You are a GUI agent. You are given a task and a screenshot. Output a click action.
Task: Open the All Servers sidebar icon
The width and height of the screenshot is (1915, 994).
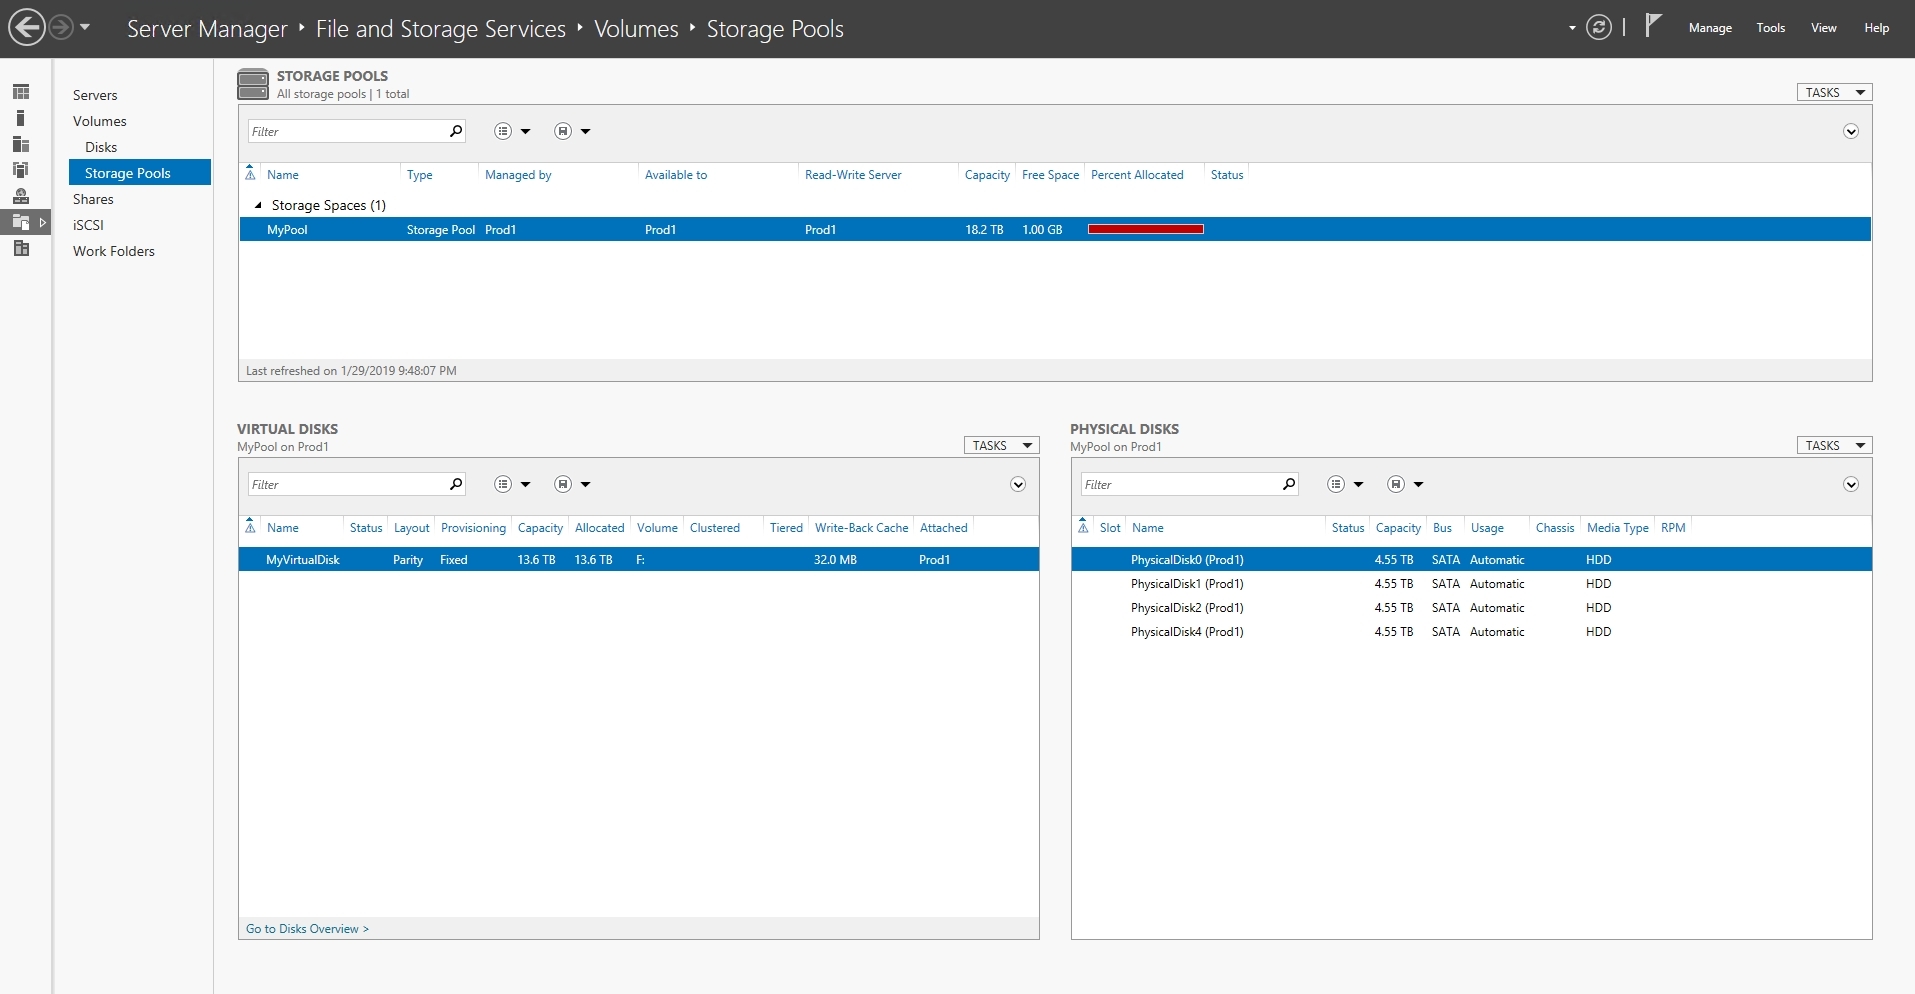click(21, 145)
